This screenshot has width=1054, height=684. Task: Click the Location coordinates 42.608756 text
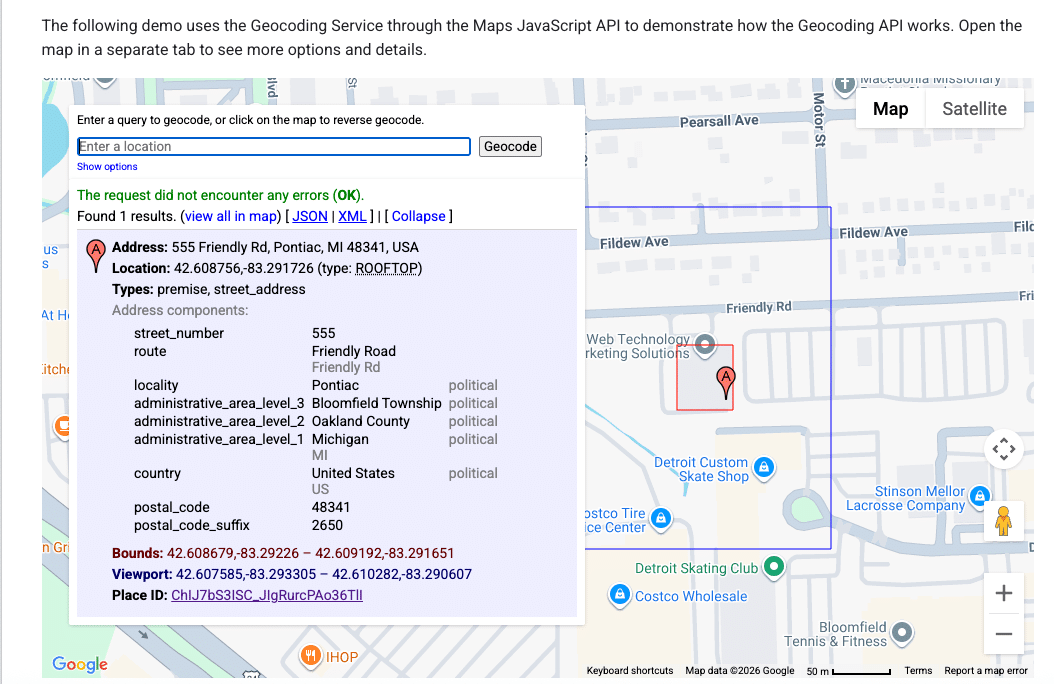[x=244, y=269]
